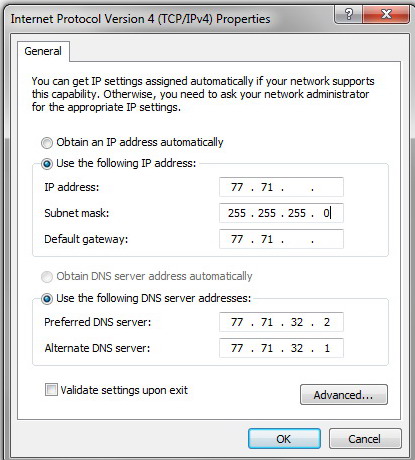Click the IP address input field
Screen dimensions: 415x460
(x=281, y=187)
